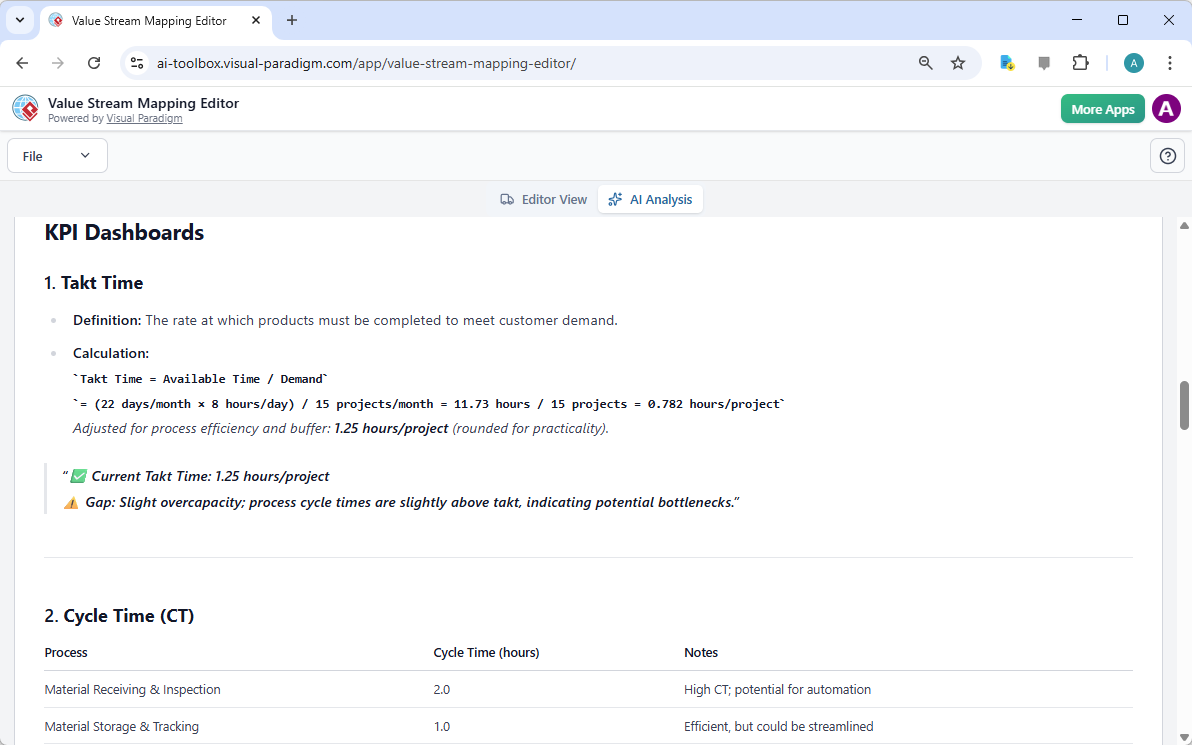Open Chrome profile avatar menu
This screenshot has height=745, width=1192.
pos(1133,63)
